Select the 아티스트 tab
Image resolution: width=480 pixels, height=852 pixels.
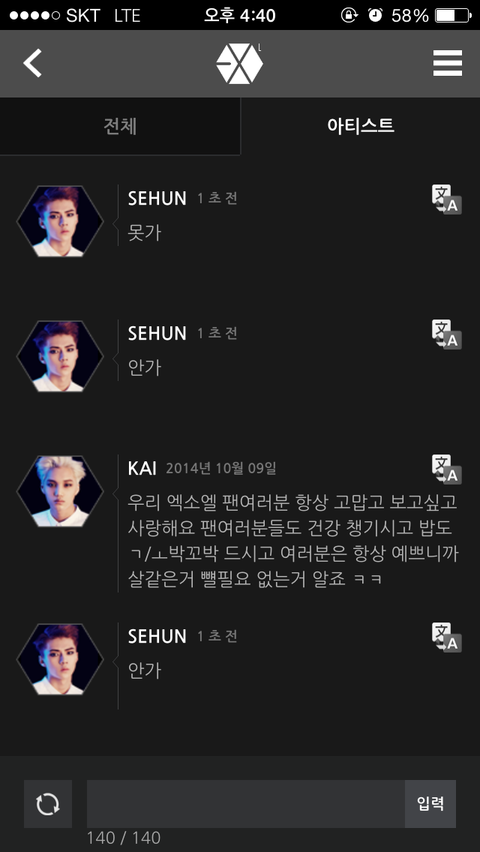[x=360, y=126]
